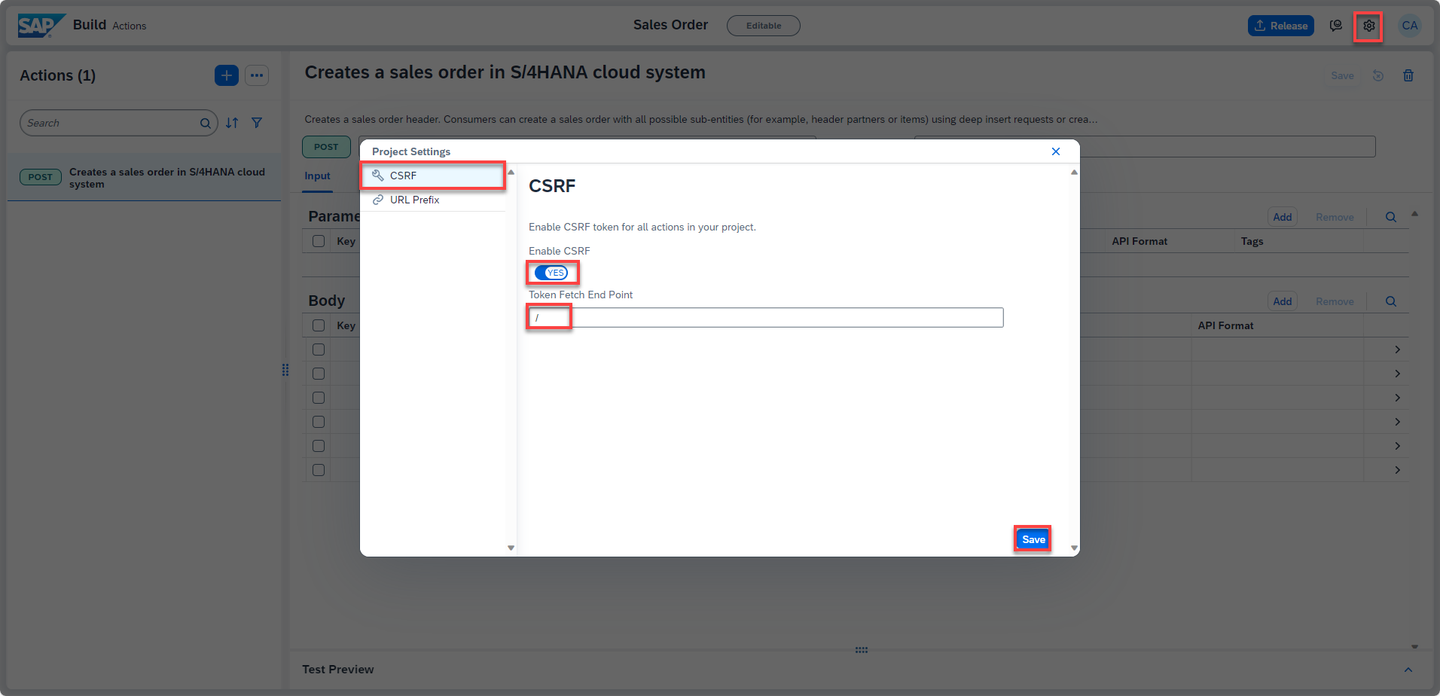This screenshot has height=696, width=1440.
Task: Click the SAP logo
Action: (x=42, y=25)
